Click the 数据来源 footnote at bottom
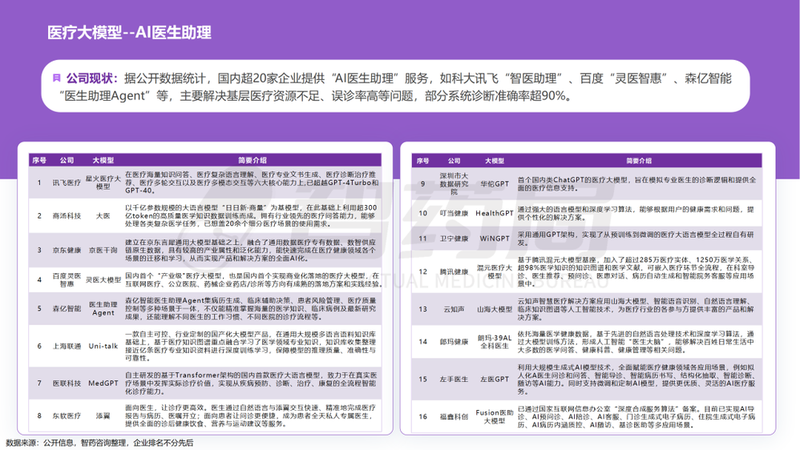Viewport: 800px width, 450px height. pyautogui.click(x=99, y=443)
